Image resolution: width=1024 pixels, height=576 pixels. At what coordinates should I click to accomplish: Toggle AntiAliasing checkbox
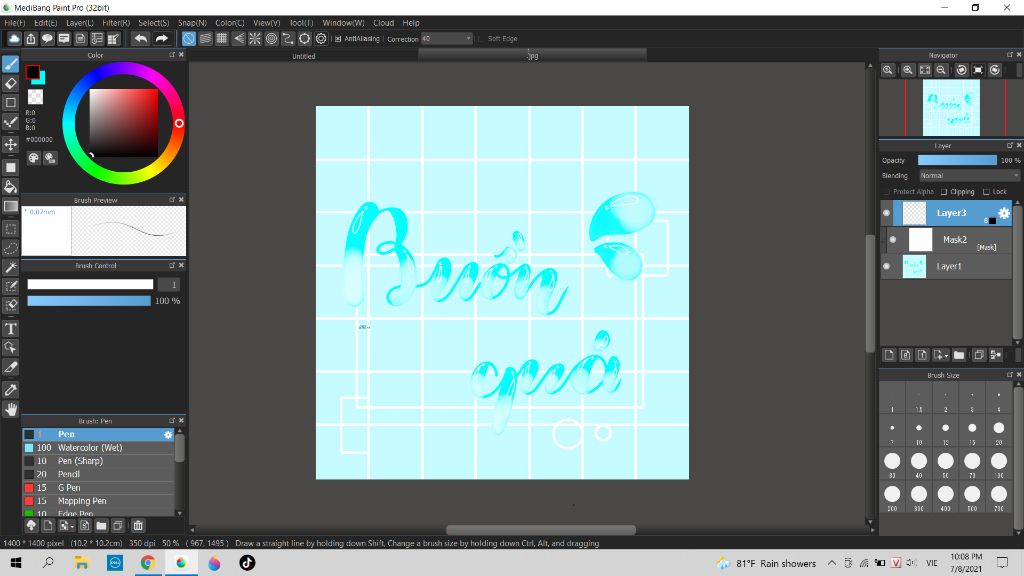tap(338, 39)
